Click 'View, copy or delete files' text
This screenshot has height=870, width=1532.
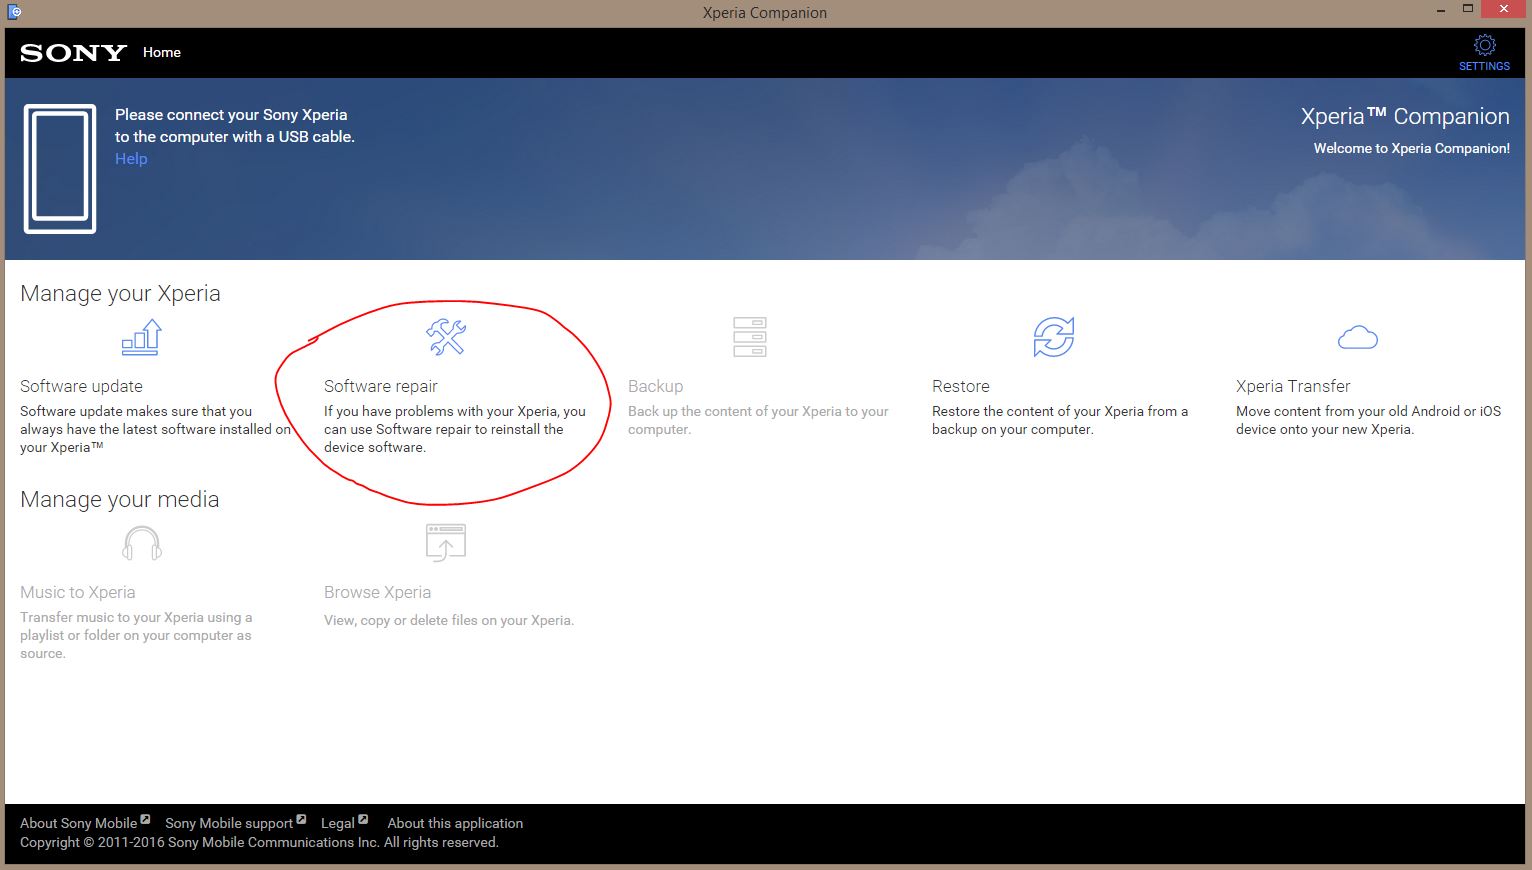point(449,620)
